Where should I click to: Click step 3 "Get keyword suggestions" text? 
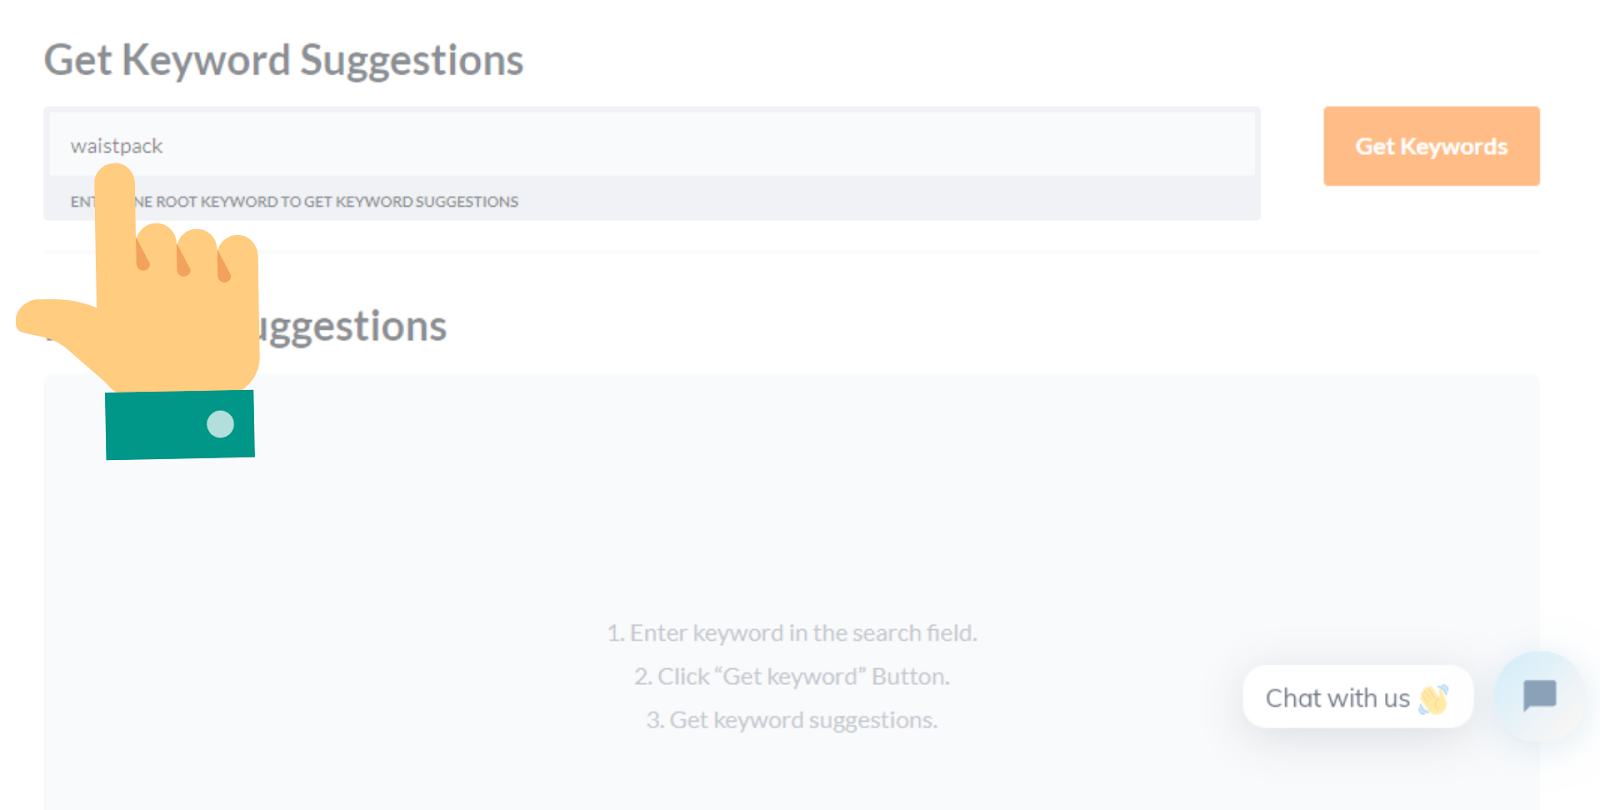click(x=791, y=720)
